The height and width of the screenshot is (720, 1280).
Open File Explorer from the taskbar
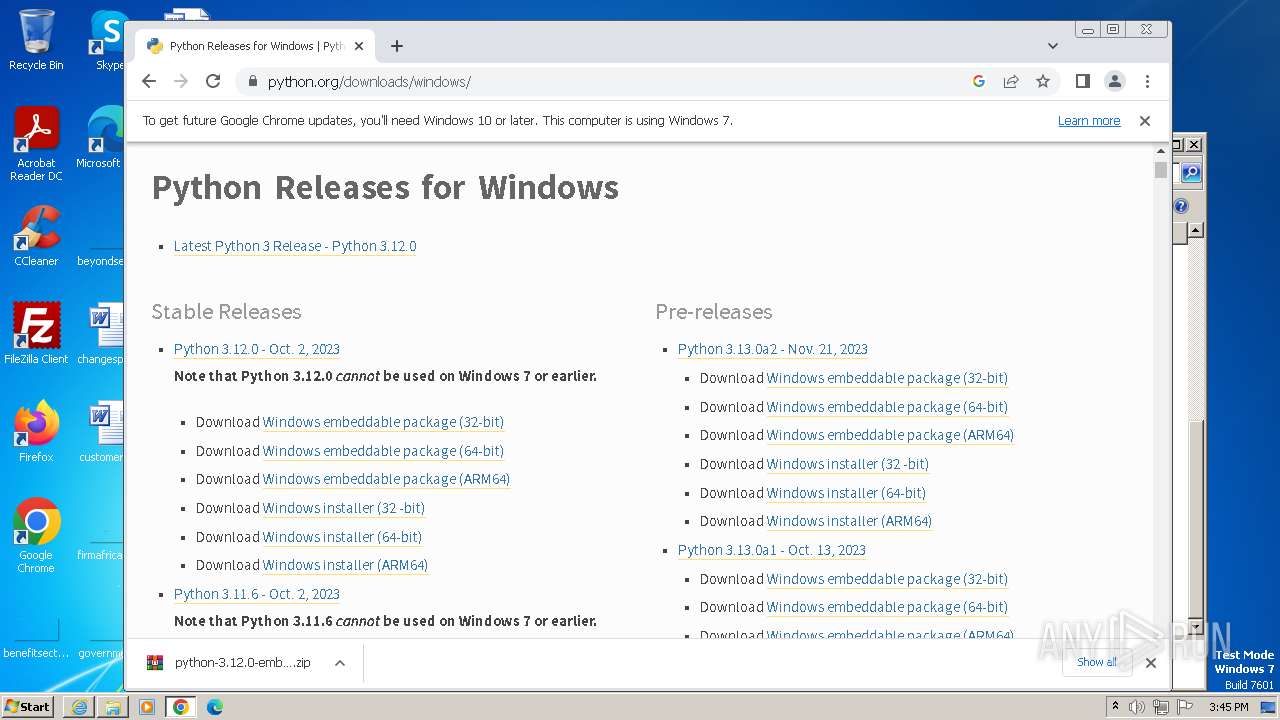[113, 707]
